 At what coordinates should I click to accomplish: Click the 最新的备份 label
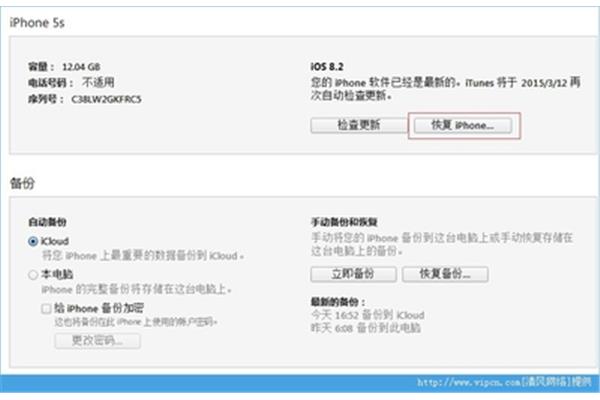[338, 302]
